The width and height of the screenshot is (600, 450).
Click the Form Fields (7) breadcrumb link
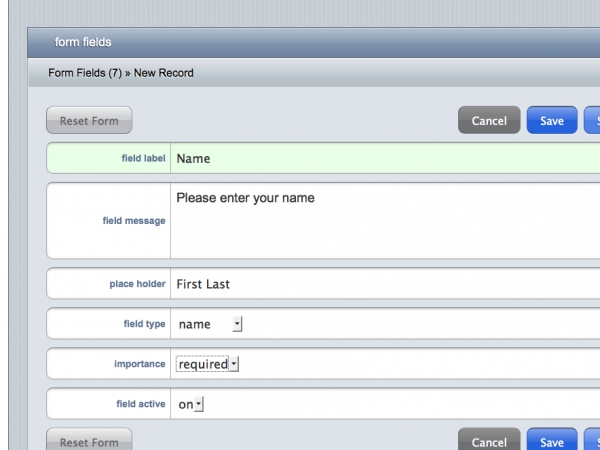pyautogui.click(x=85, y=73)
